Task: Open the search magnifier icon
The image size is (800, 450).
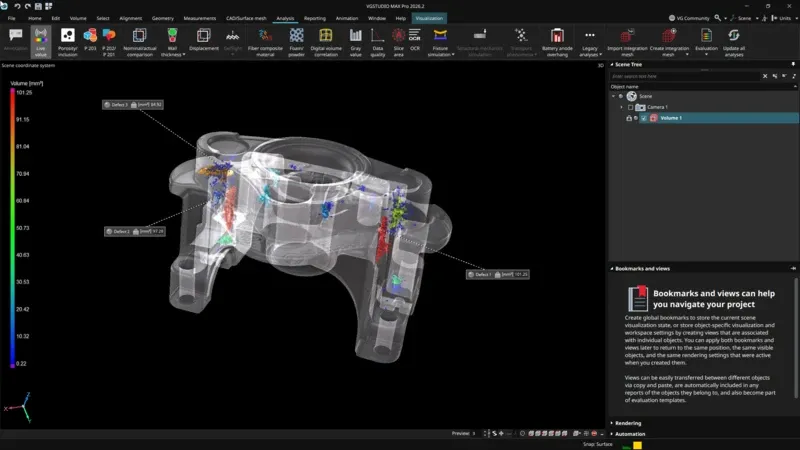Action: click(717, 18)
